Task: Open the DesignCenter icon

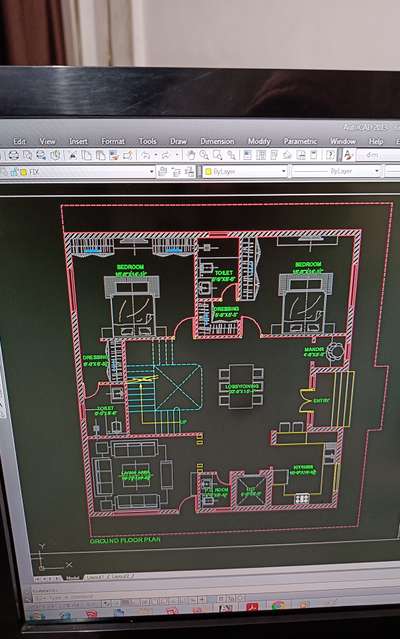Action: [261, 155]
